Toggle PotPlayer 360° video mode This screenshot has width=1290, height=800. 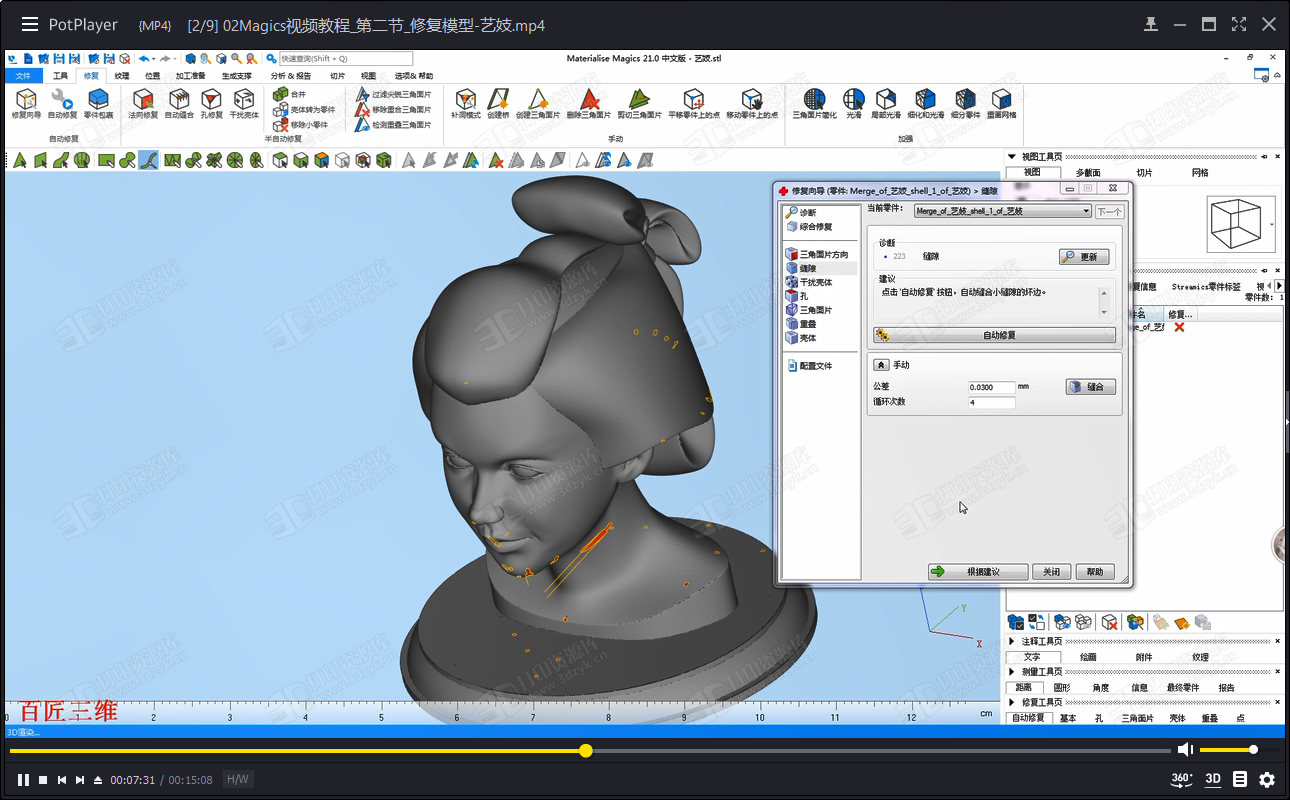1182,779
